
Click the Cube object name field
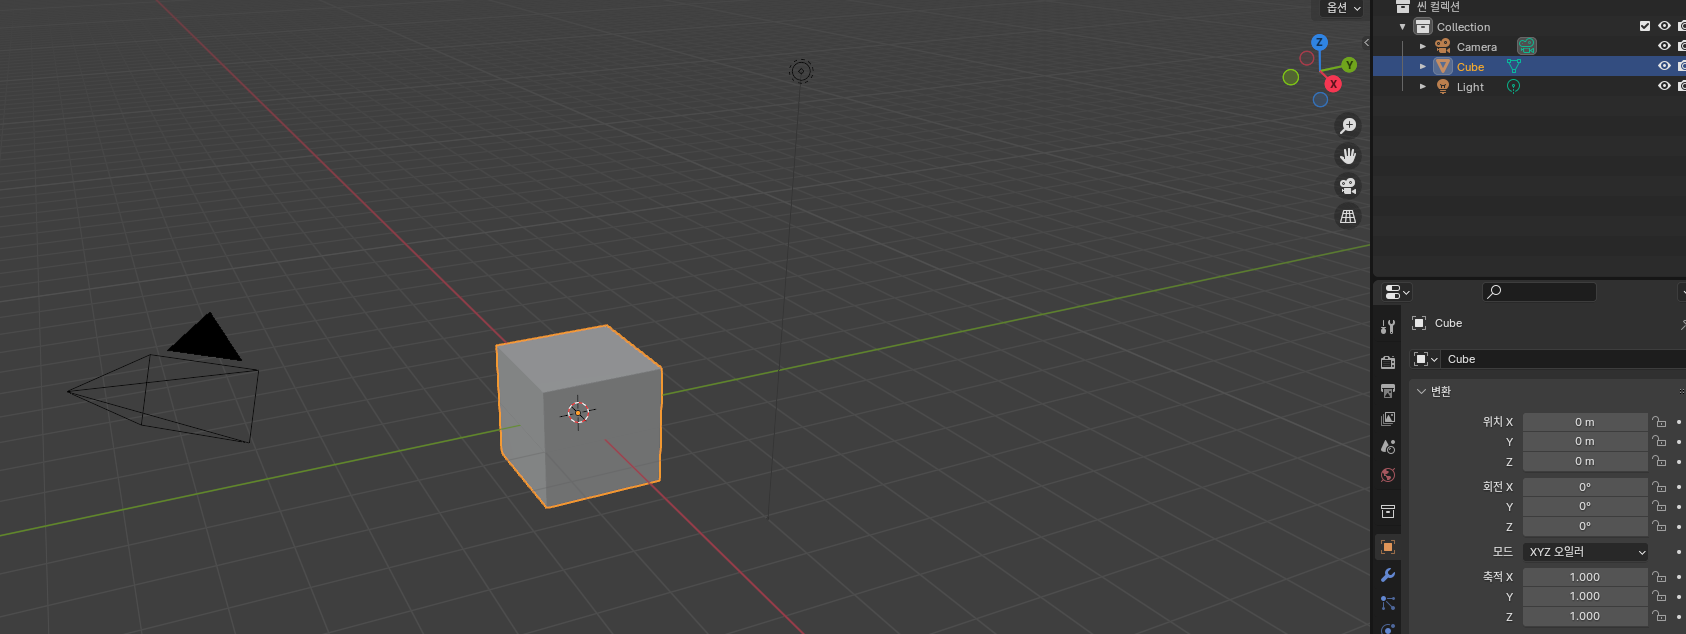1564,359
